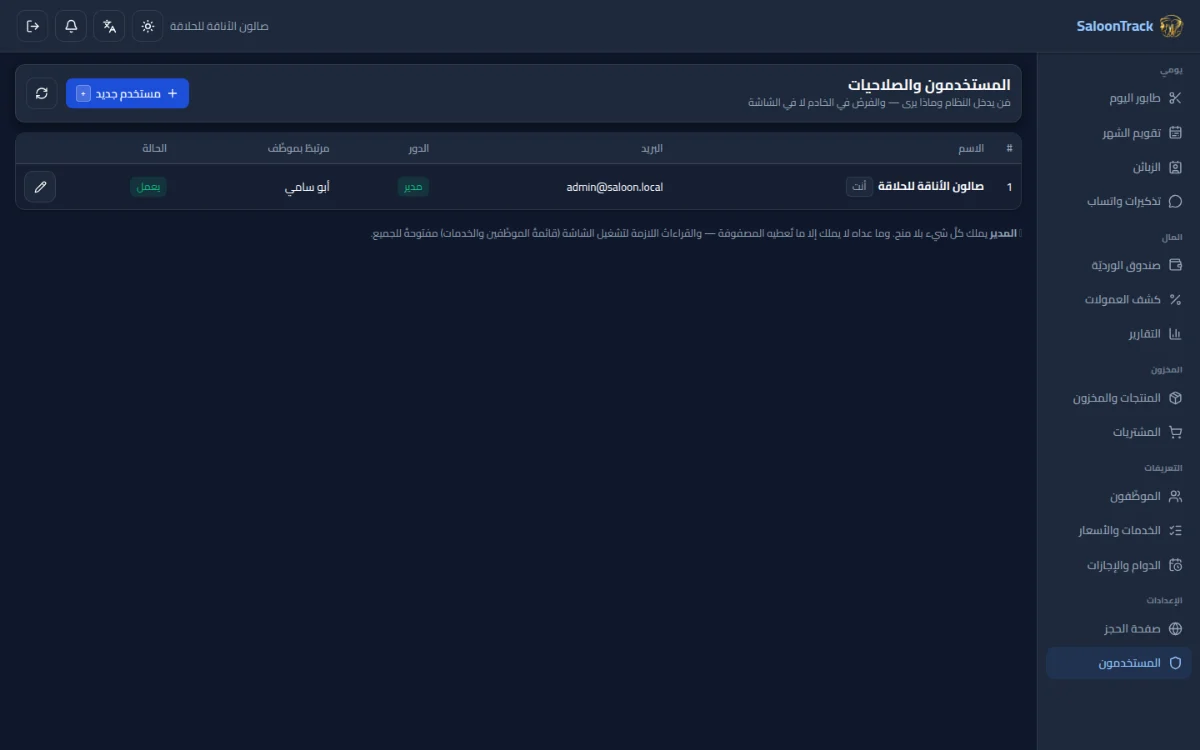
Task: Open تذكيرات واتساب page
Action: coord(1119,201)
